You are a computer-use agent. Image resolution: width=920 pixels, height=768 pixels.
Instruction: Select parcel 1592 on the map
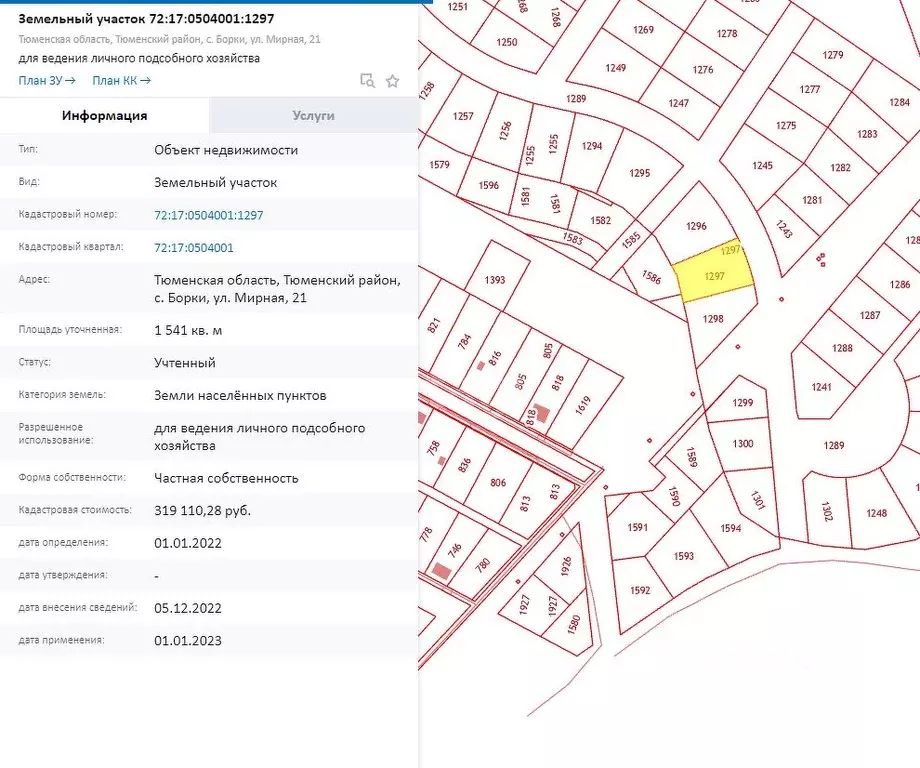click(x=641, y=590)
